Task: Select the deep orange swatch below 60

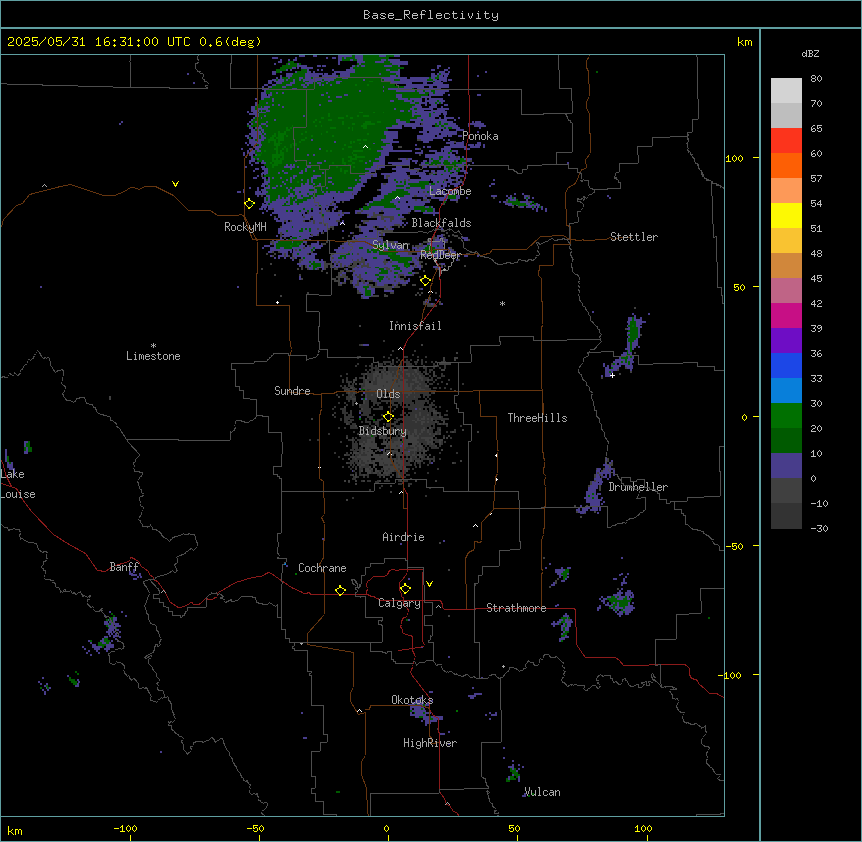Action: pos(786,165)
